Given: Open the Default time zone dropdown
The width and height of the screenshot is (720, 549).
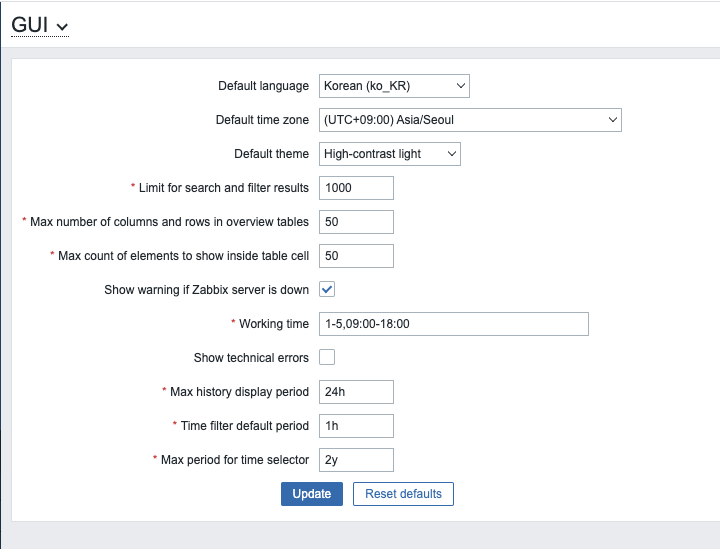Looking at the screenshot, I should coord(470,120).
